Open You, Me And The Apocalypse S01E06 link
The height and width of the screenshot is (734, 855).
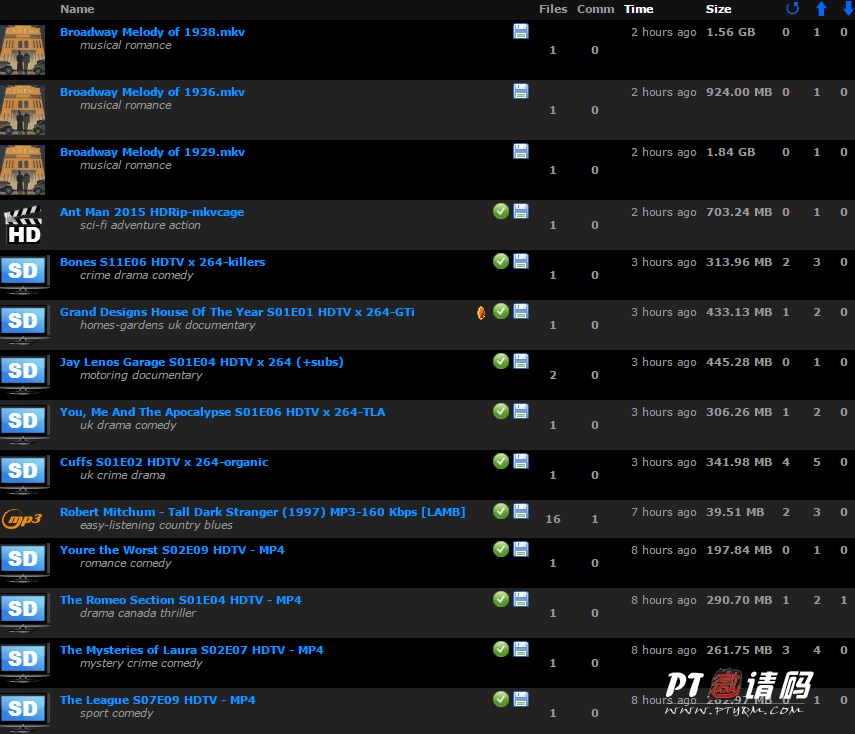pyautogui.click(x=222, y=412)
